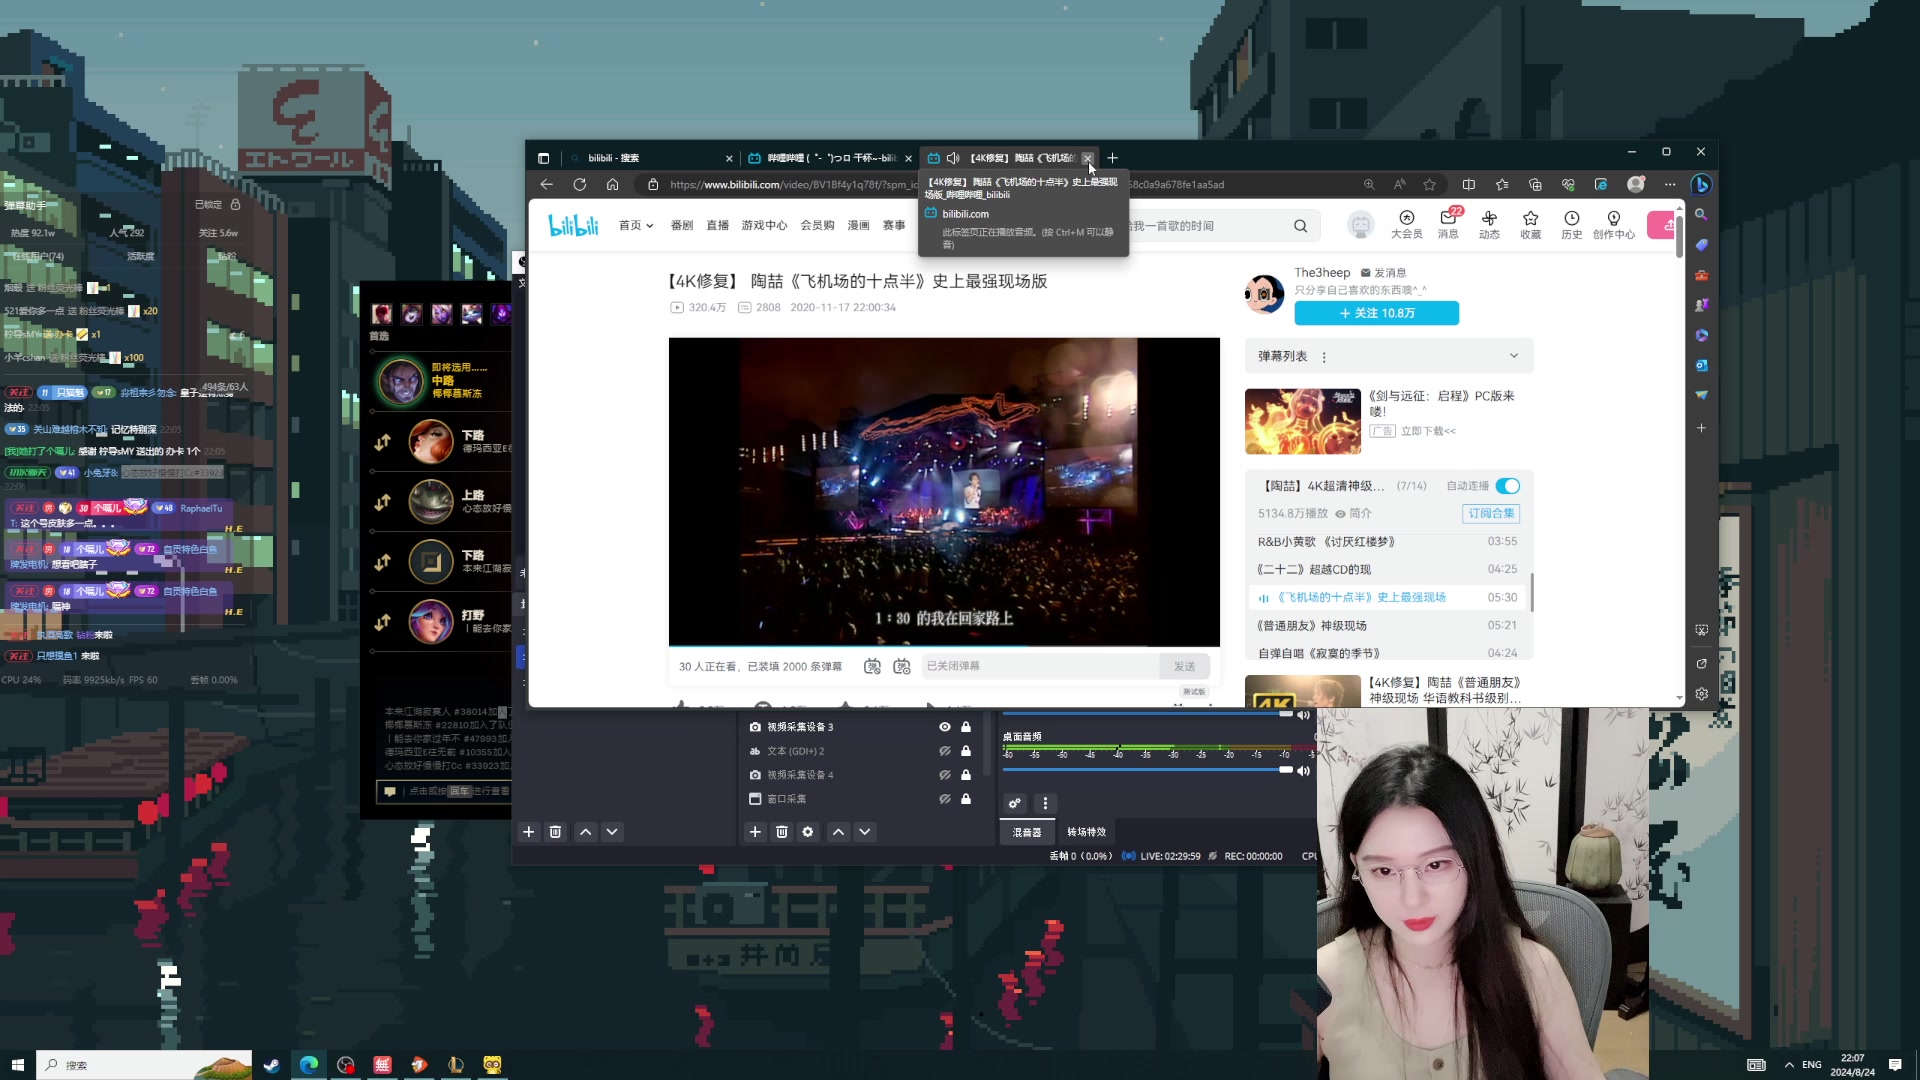The width and height of the screenshot is (1920, 1080).
Task: Click bilibili page vertical scrollbar
Action: click(x=1679, y=237)
